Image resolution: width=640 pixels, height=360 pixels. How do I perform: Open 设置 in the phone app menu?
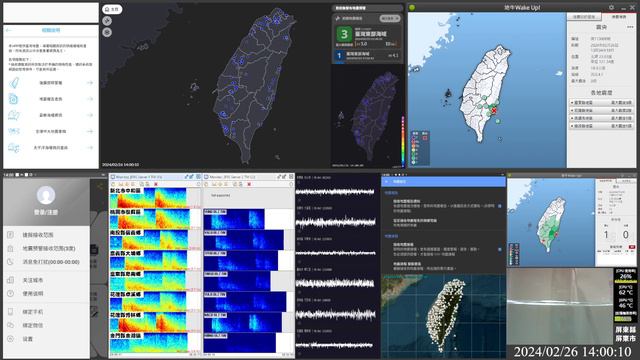pos(47,339)
